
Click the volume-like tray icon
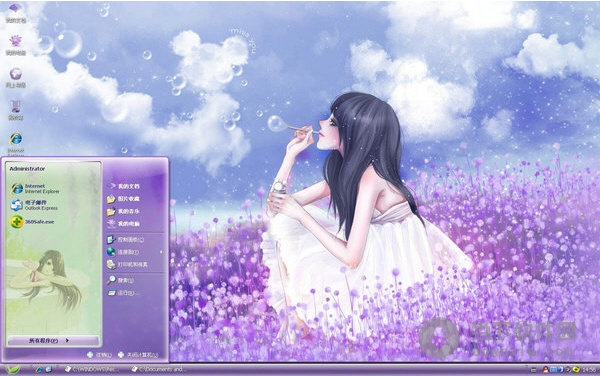568,370
